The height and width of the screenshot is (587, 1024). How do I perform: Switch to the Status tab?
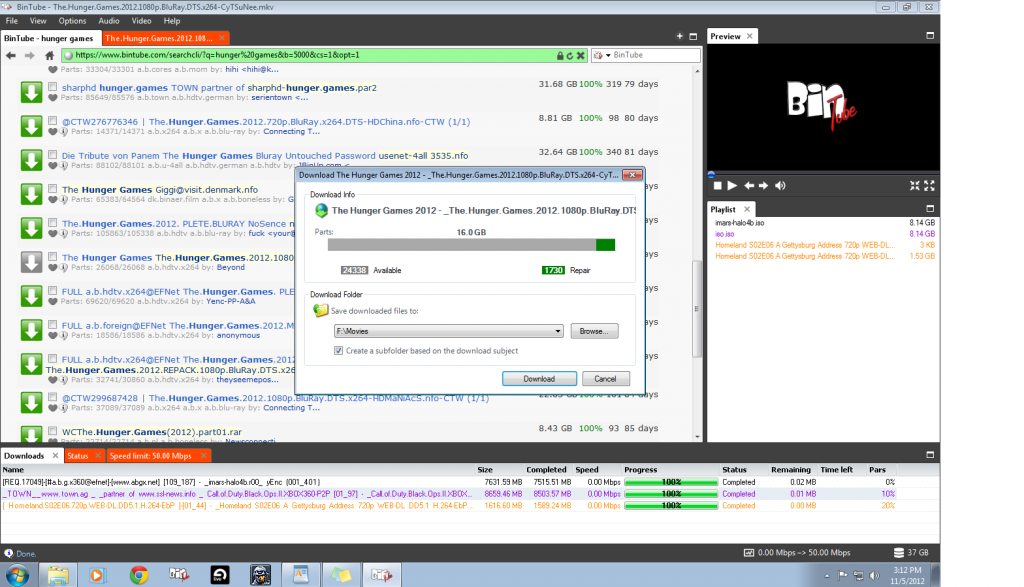(x=78, y=456)
